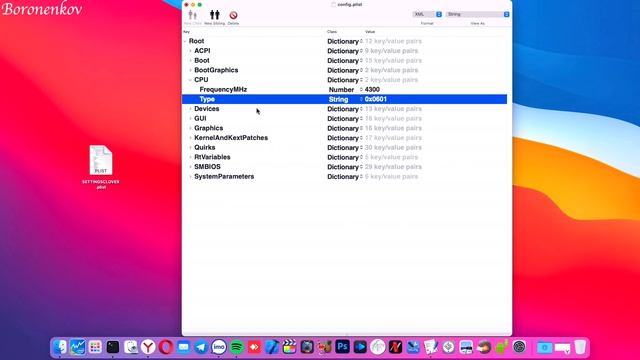Expand the RtVariables dictionary
The image size is (640, 360).
[190, 157]
